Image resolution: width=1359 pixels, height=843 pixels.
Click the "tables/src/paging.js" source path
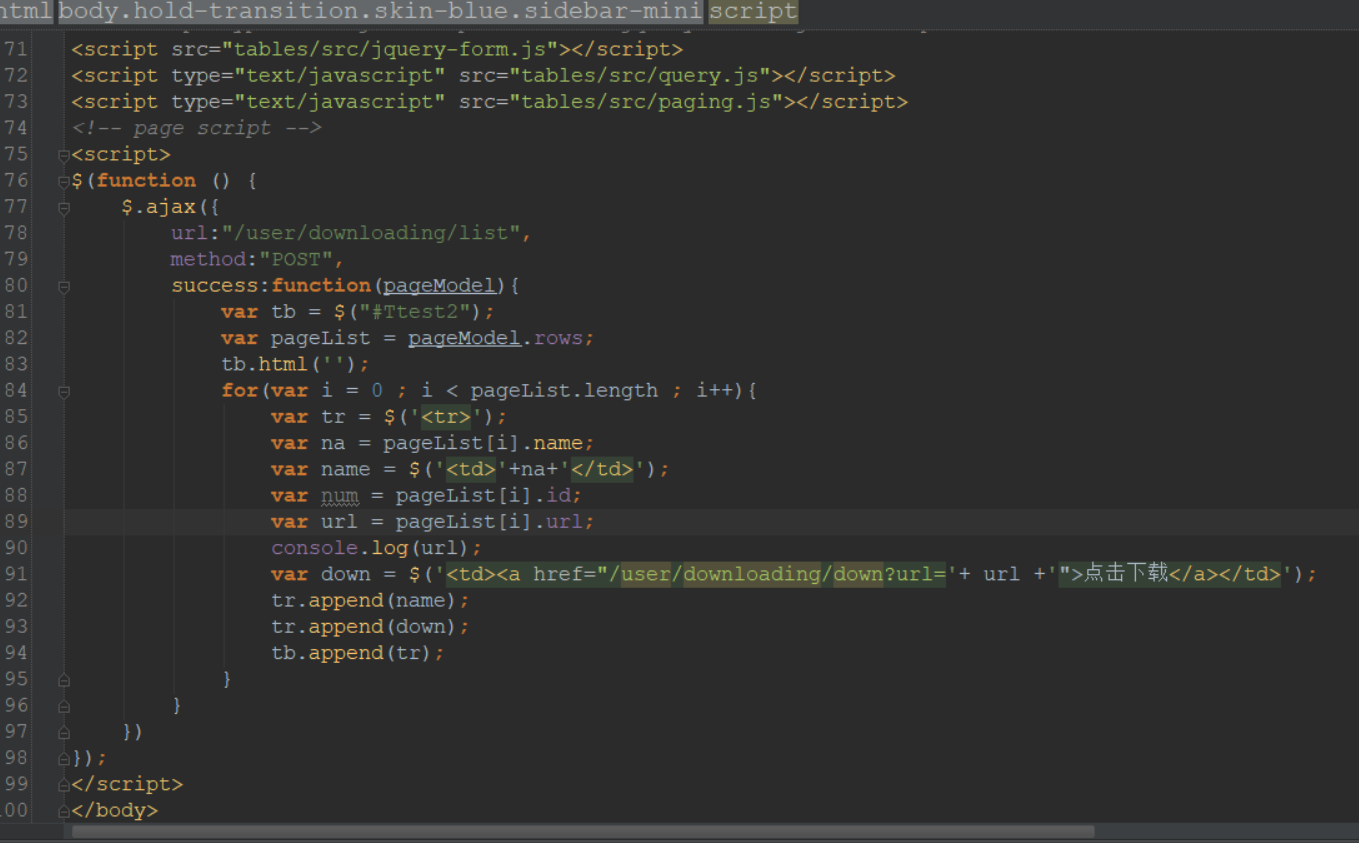(646, 101)
